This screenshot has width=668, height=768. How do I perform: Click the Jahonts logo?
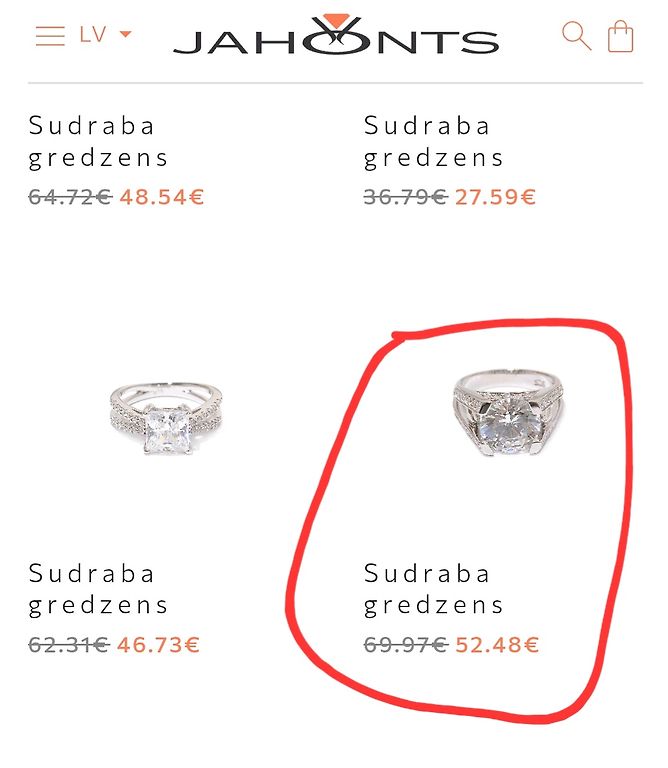336,35
